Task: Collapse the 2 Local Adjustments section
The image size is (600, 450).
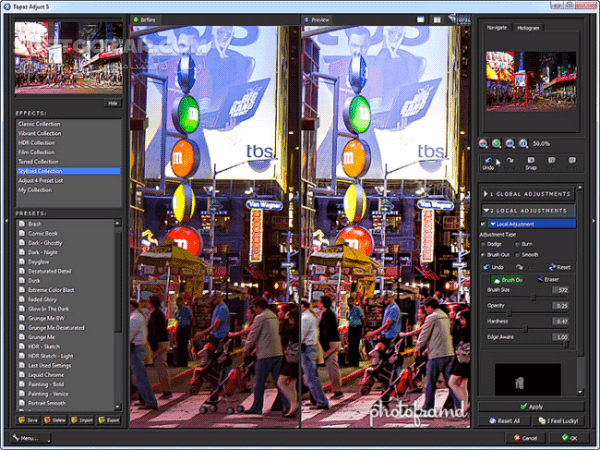Action: coord(528,211)
